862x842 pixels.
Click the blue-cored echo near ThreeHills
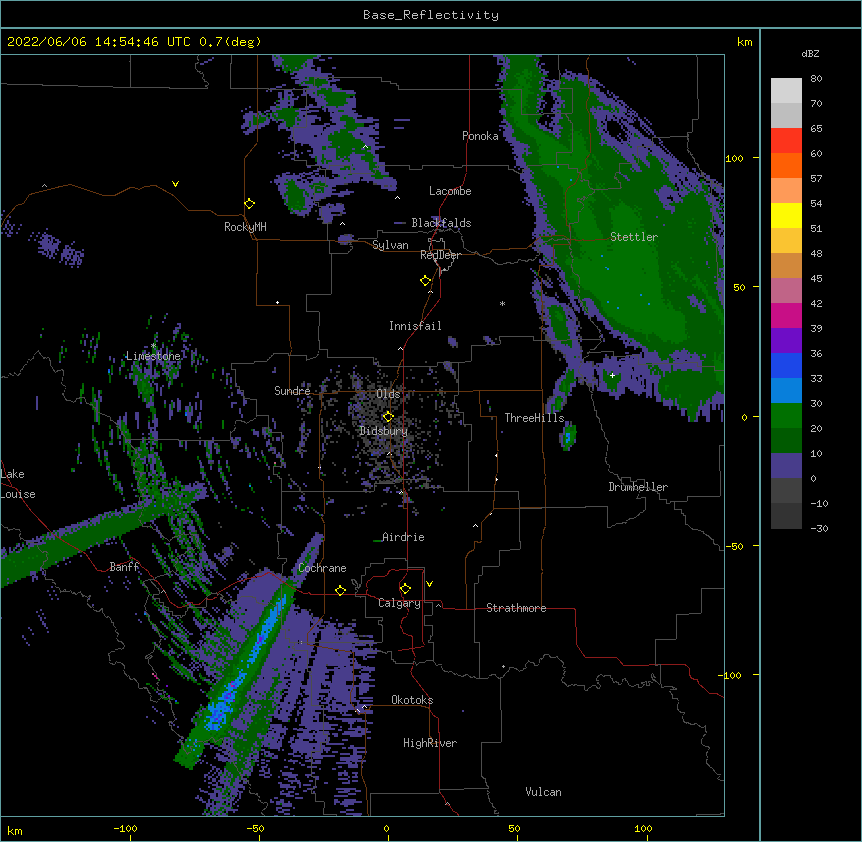(x=568, y=436)
